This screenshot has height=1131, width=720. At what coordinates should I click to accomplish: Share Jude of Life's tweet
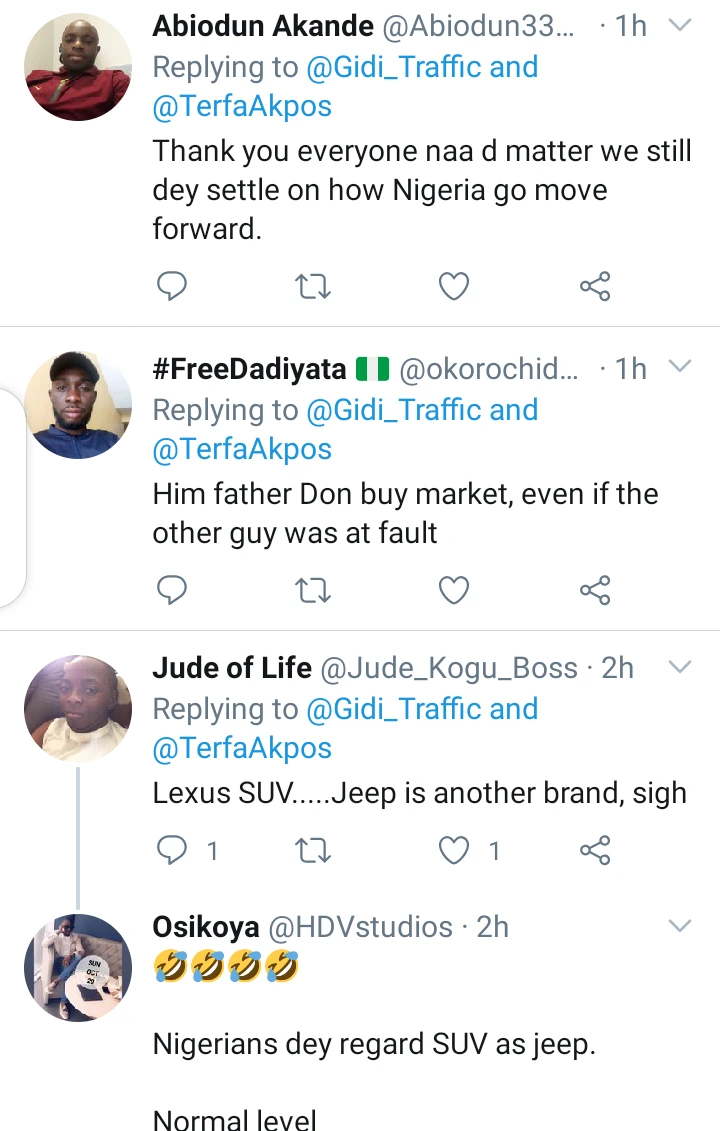pos(595,851)
